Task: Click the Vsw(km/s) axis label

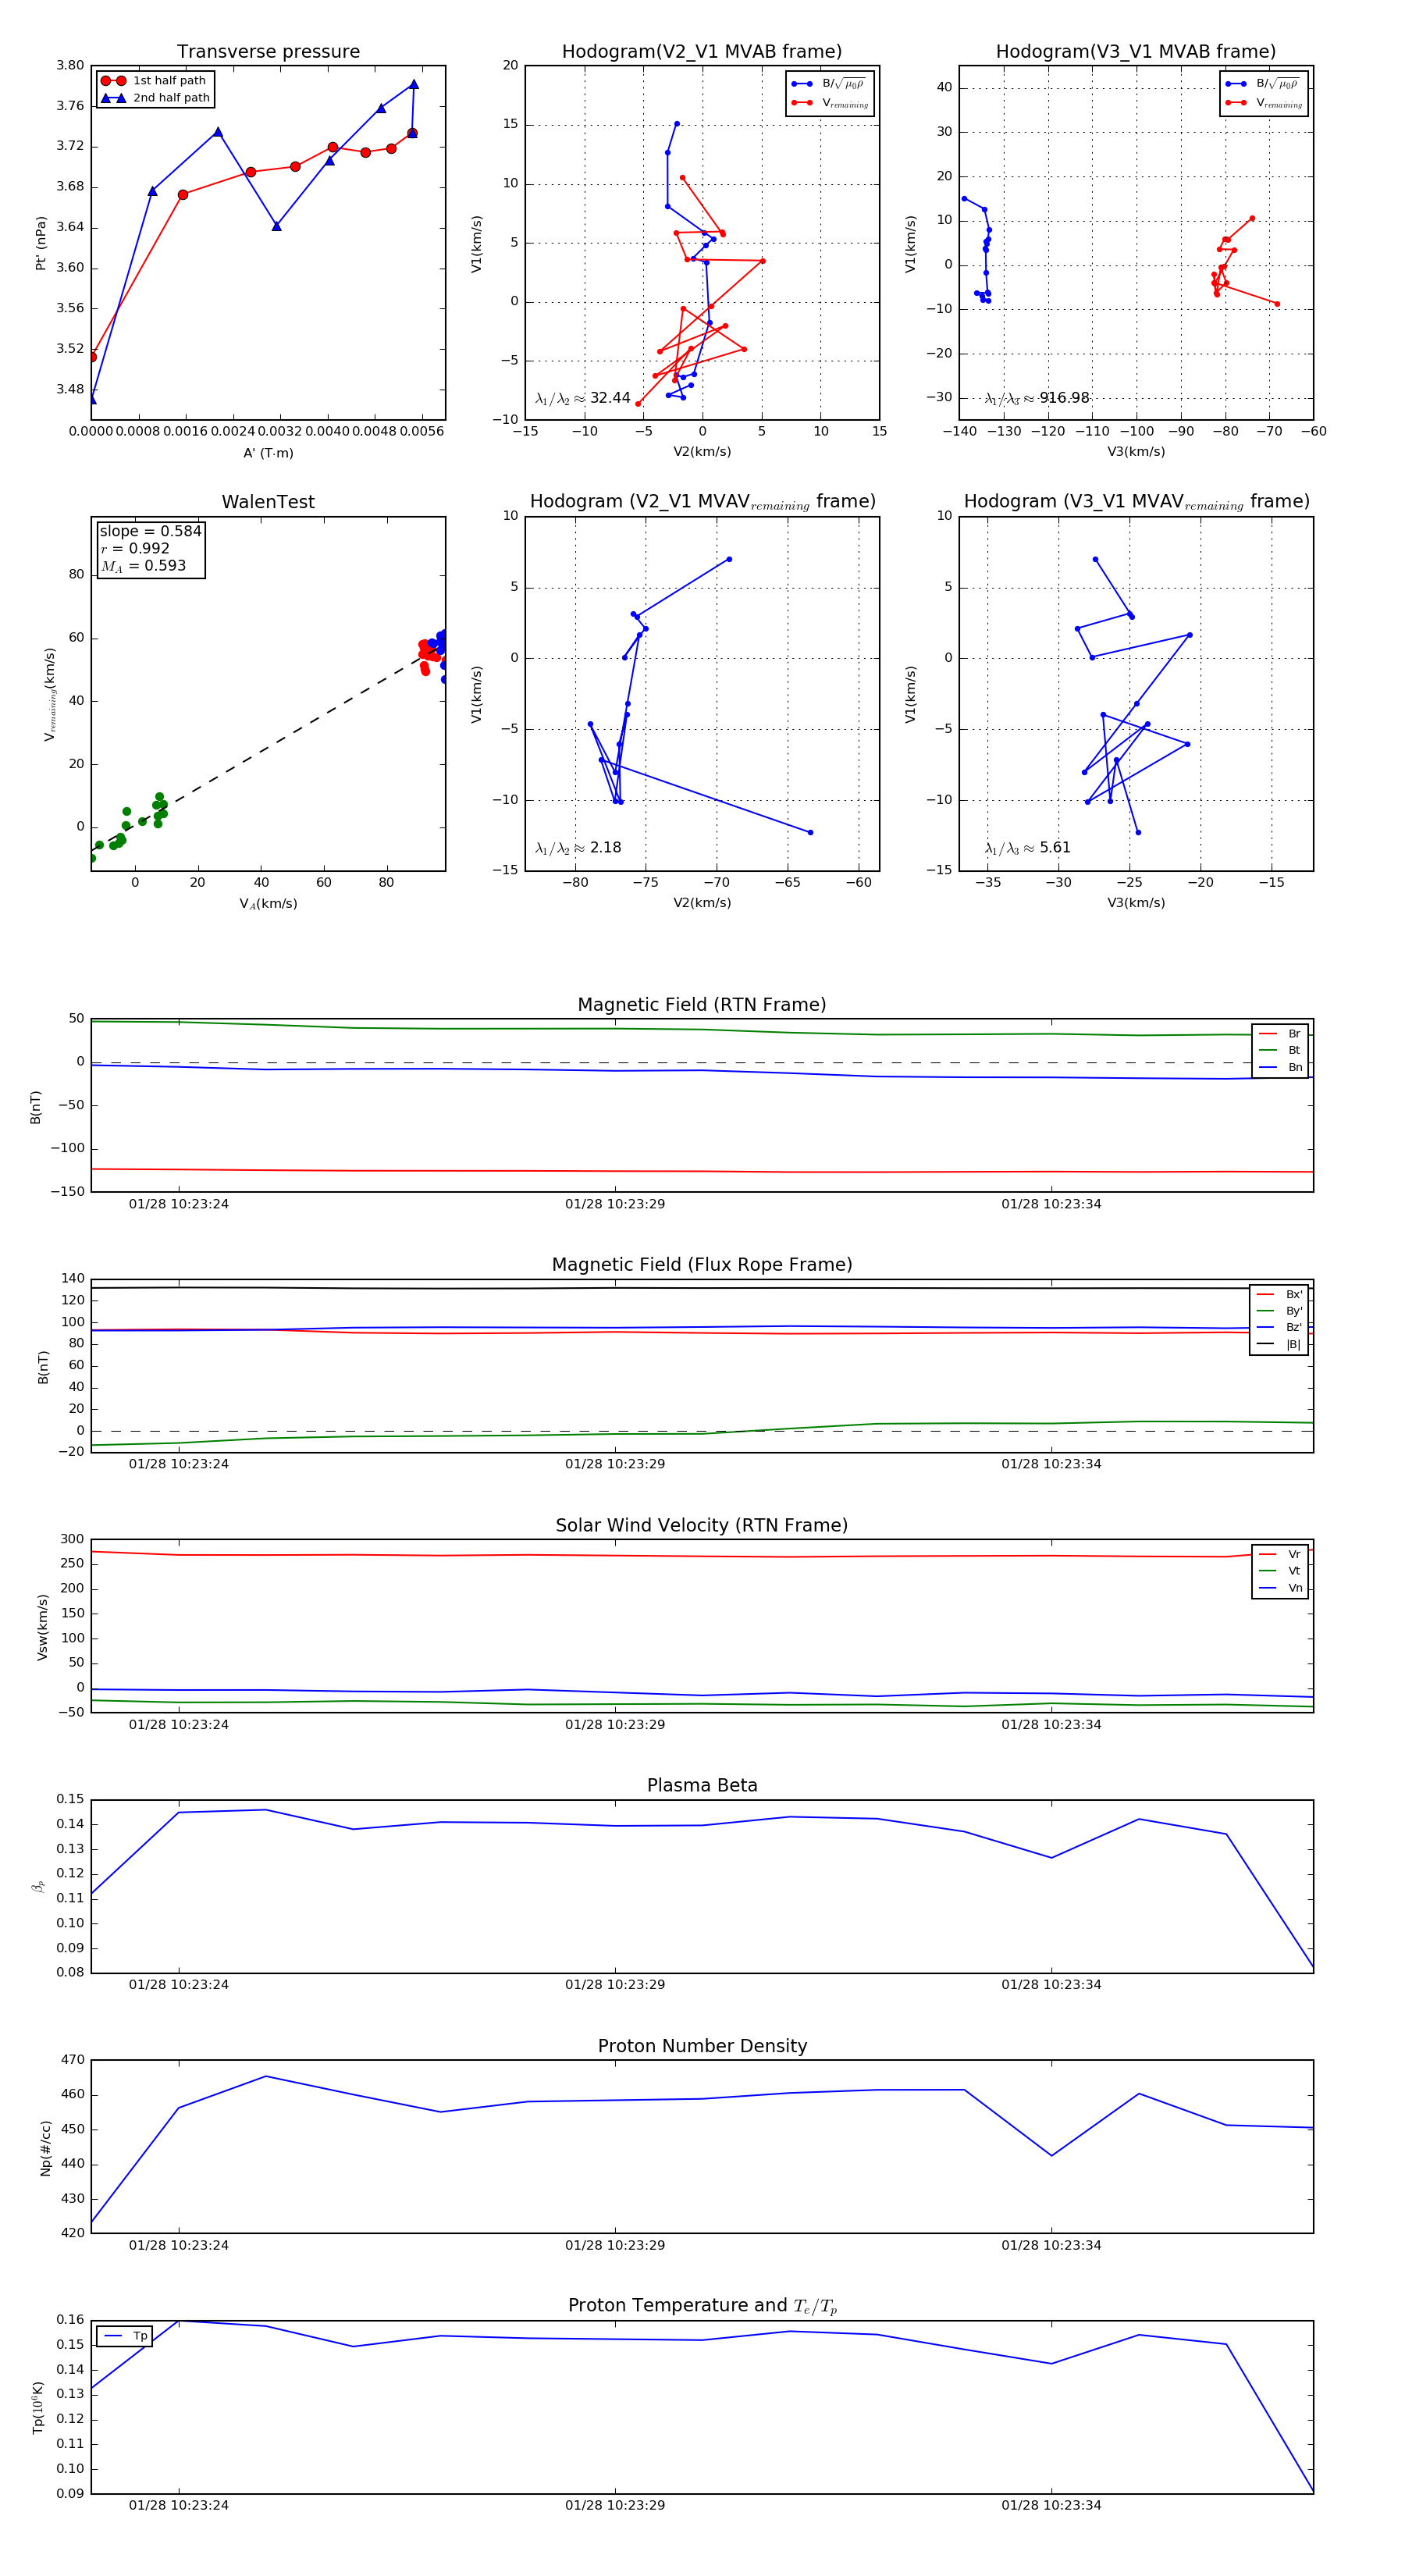Action: tap(42, 1628)
